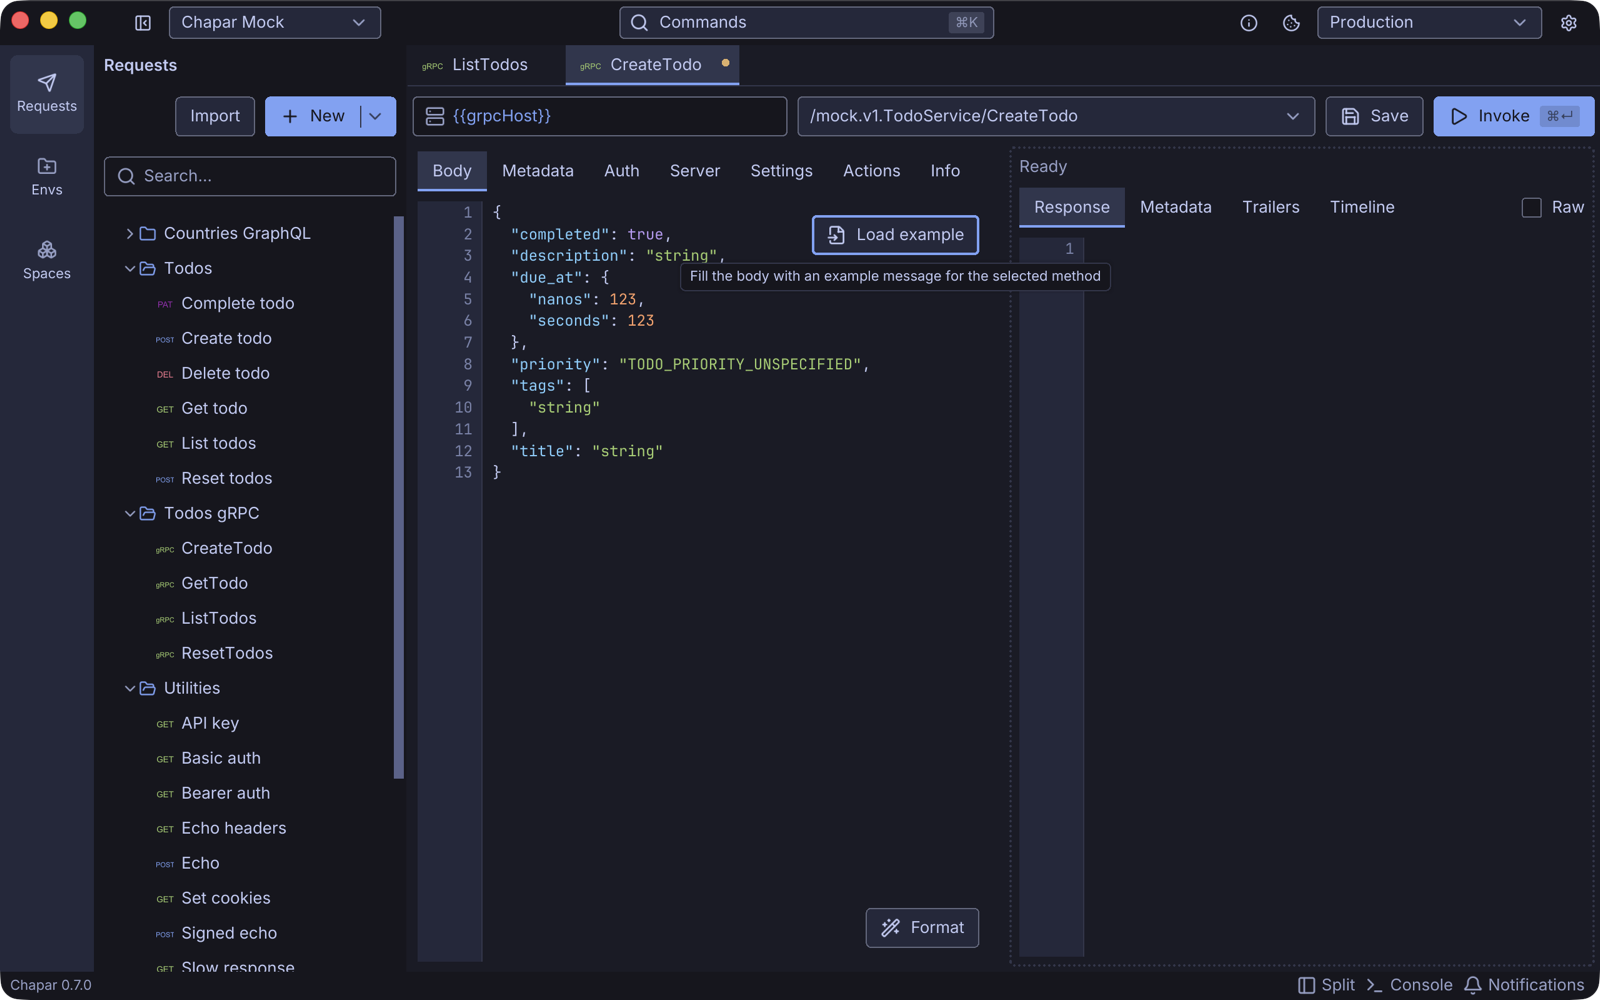Open the Chapar Mock workspace dropdown
Image resolution: width=1600 pixels, height=1000 pixels.
click(x=275, y=22)
